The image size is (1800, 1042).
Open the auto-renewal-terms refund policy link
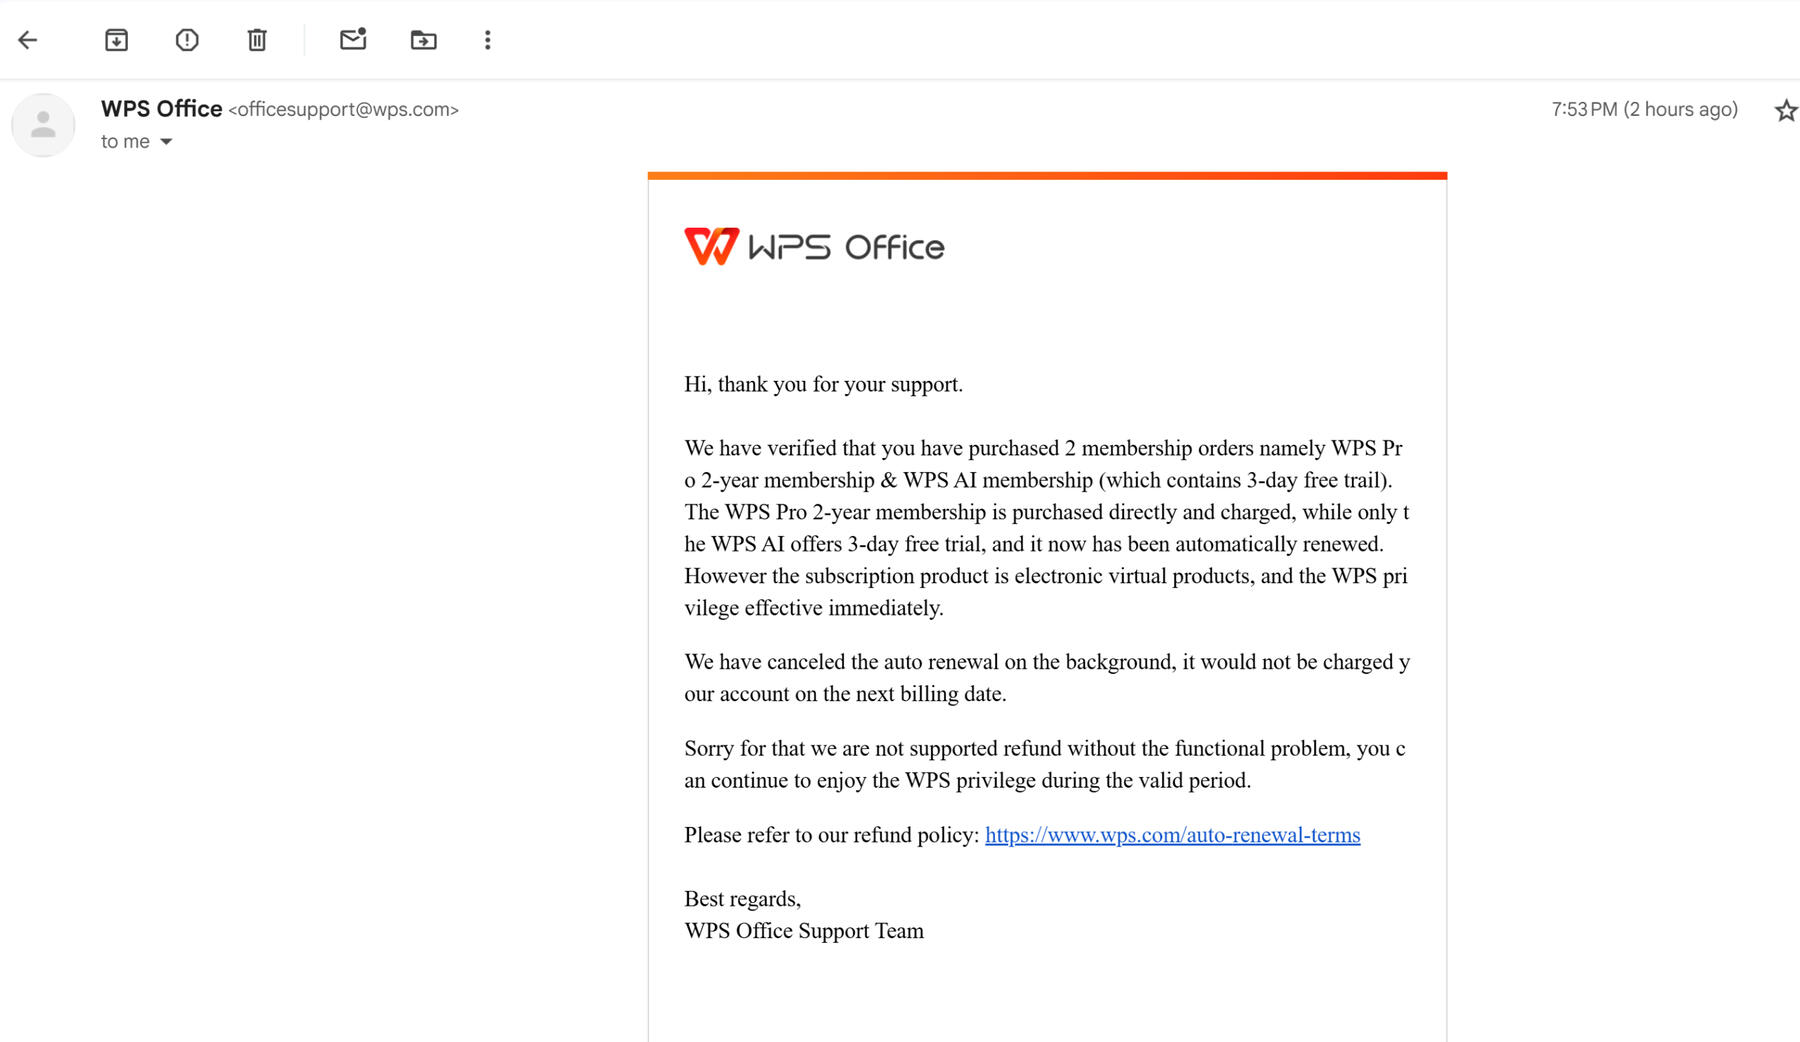[x=1172, y=835]
